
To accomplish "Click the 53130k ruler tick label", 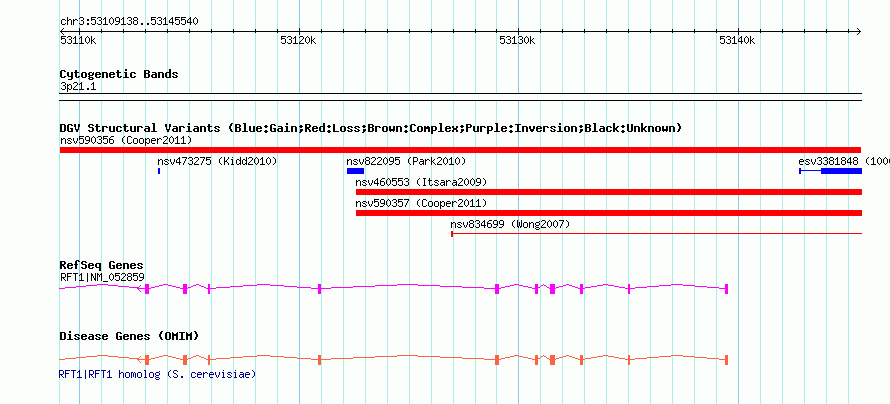I will point(517,40).
